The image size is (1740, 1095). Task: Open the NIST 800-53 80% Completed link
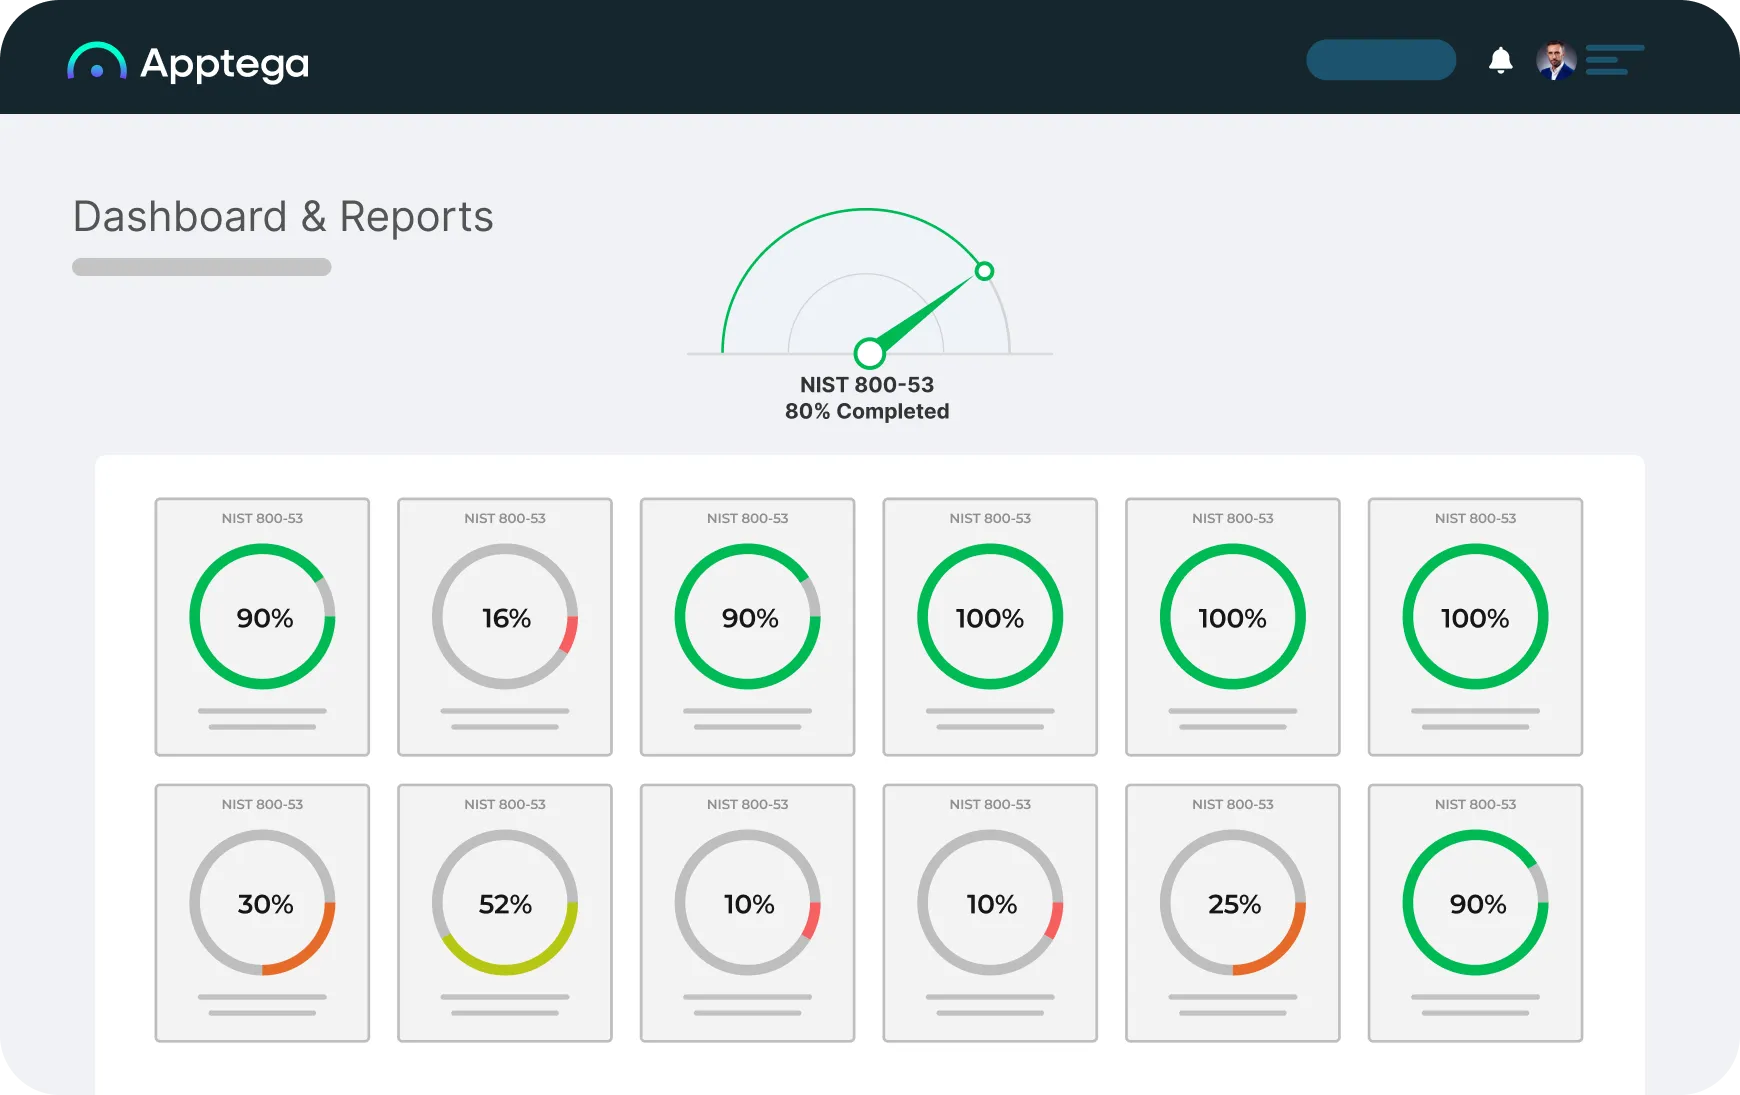click(867, 397)
